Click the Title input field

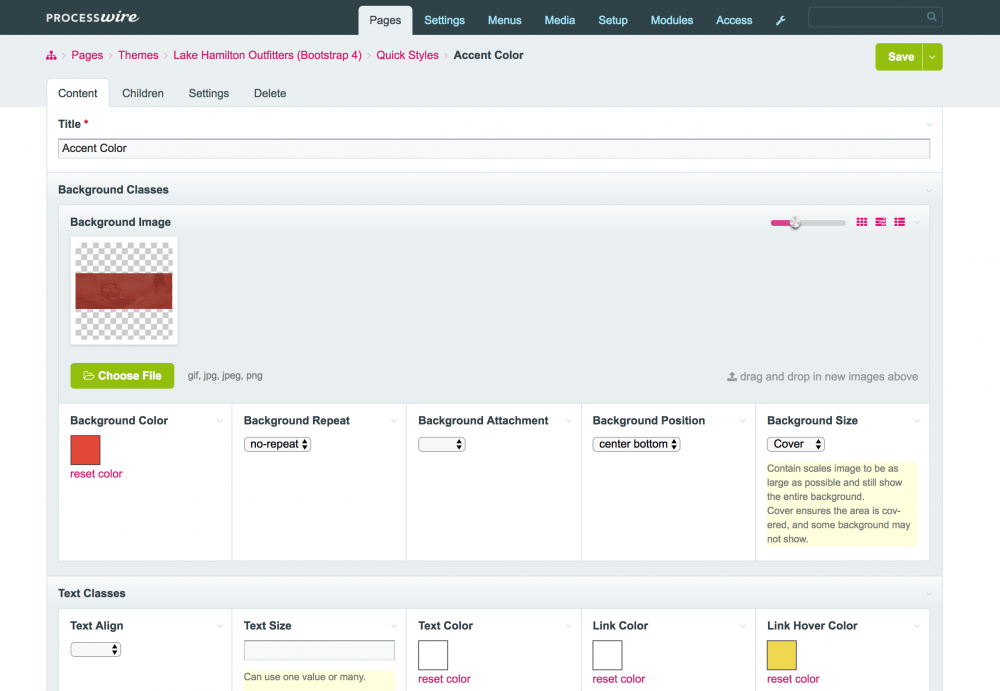(494, 148)
